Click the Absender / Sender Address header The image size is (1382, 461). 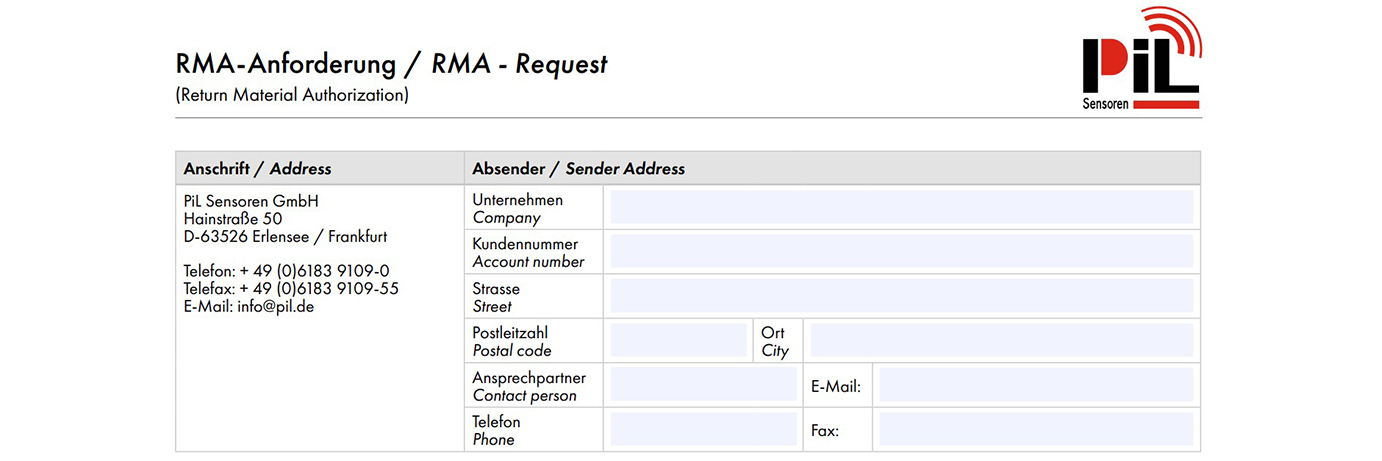pyautogui.click(x=578, y=169)
